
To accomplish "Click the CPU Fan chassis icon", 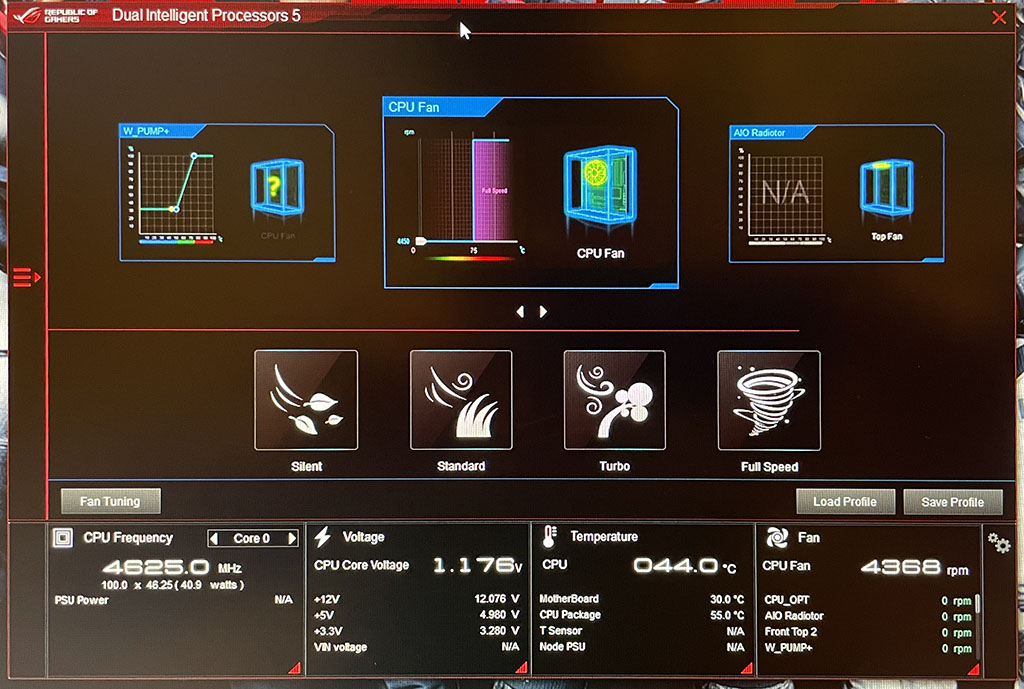I will click(x=600, y=185).
